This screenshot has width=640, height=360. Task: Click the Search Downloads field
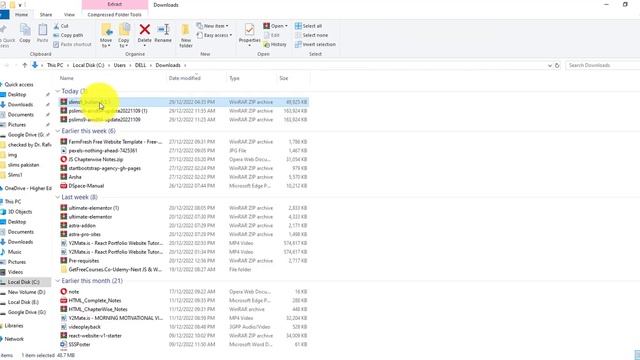[x=602, y=65]
